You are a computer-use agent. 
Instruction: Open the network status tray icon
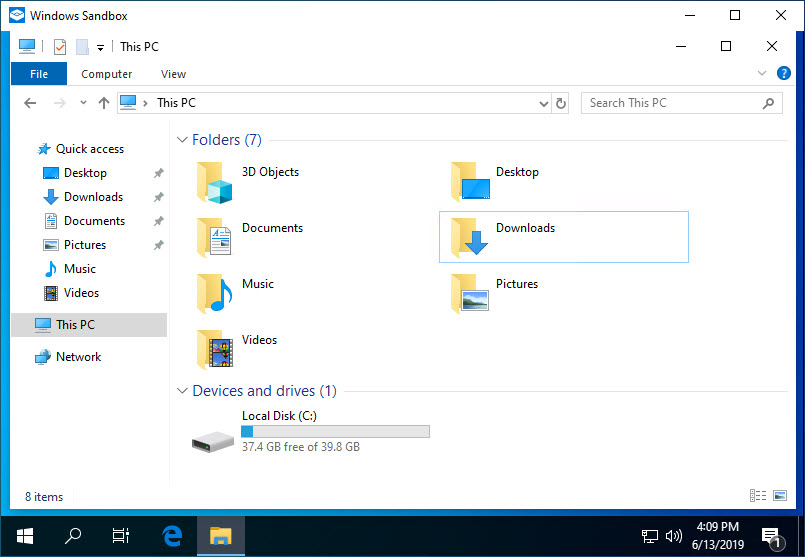tap(650, 536)
